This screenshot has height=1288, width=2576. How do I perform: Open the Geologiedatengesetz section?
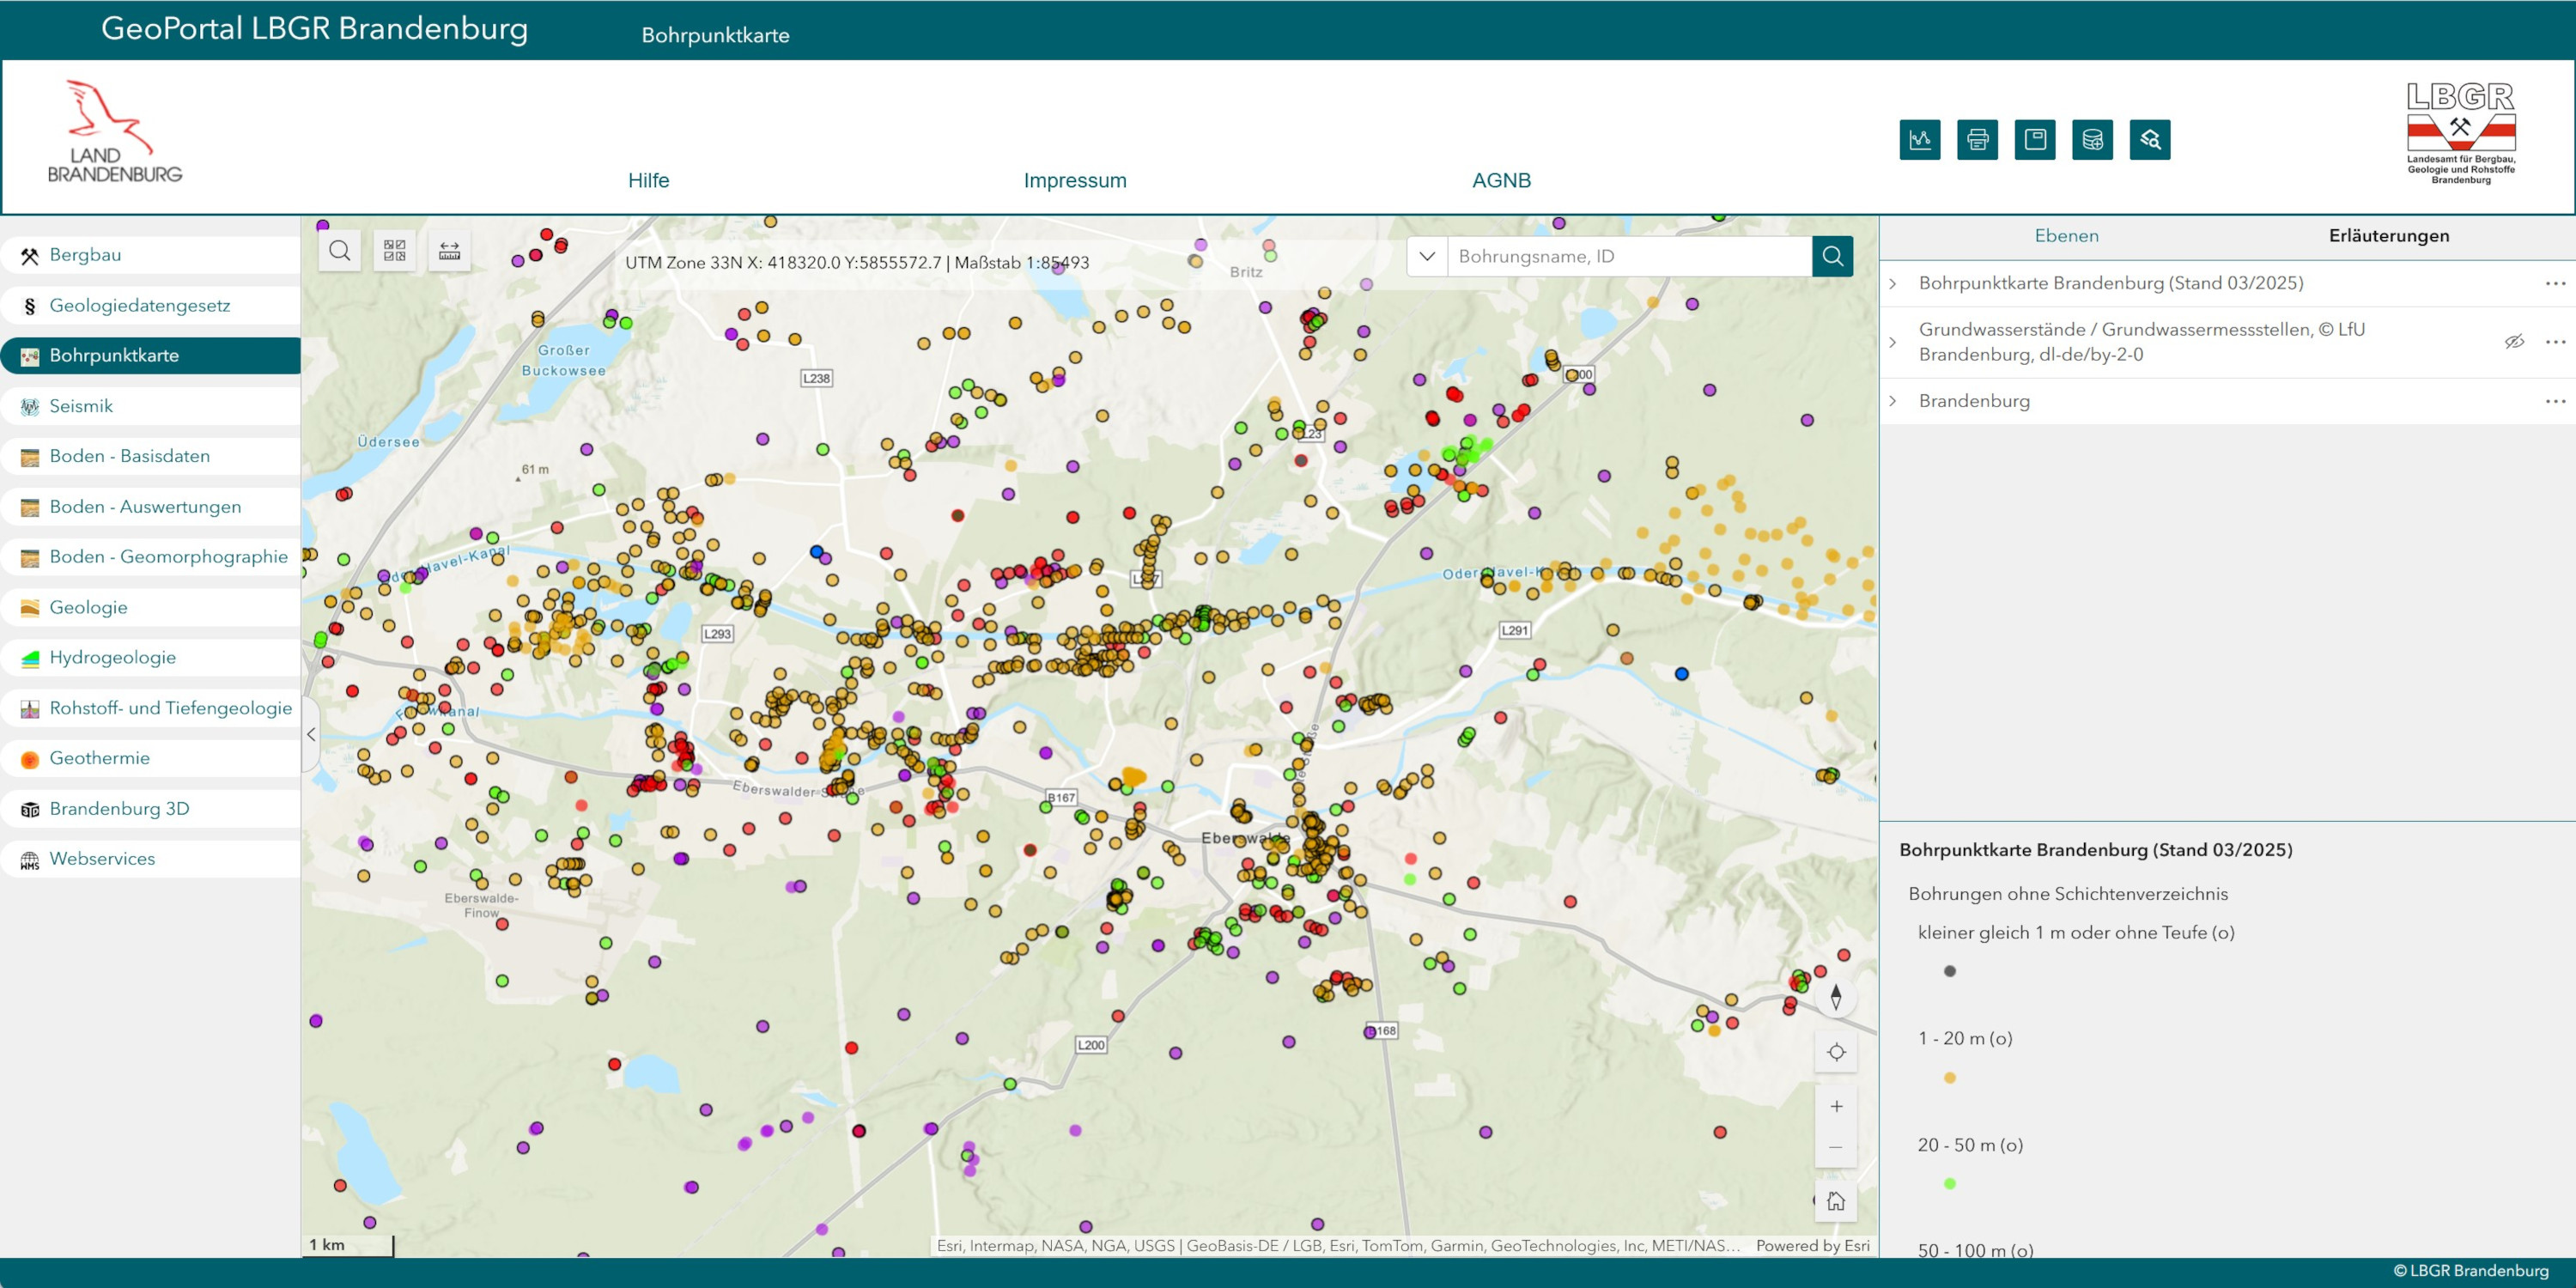(150, 305)
